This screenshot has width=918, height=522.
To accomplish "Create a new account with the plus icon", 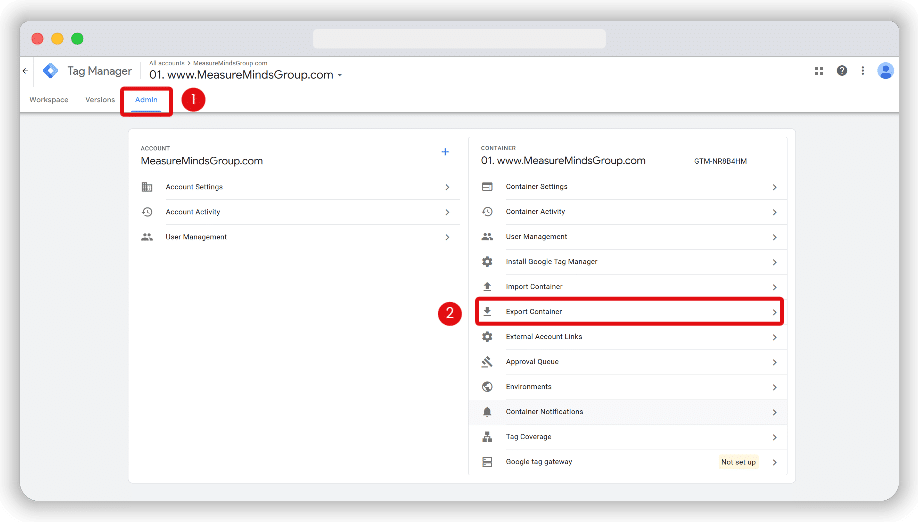I will [x=445, y=152].
